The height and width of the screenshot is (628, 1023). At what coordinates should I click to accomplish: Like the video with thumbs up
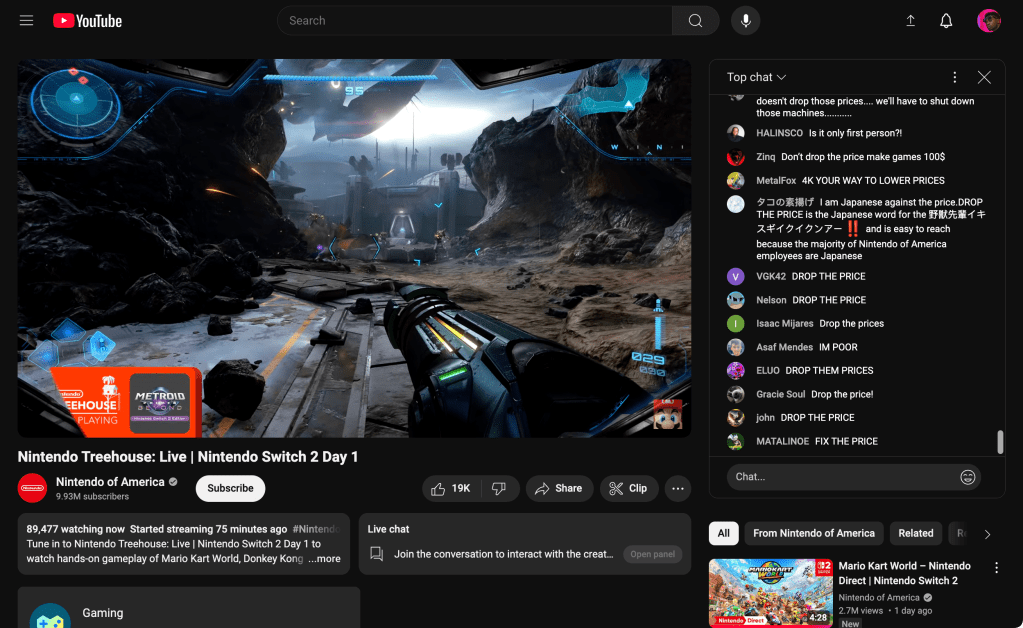[449, 488]
